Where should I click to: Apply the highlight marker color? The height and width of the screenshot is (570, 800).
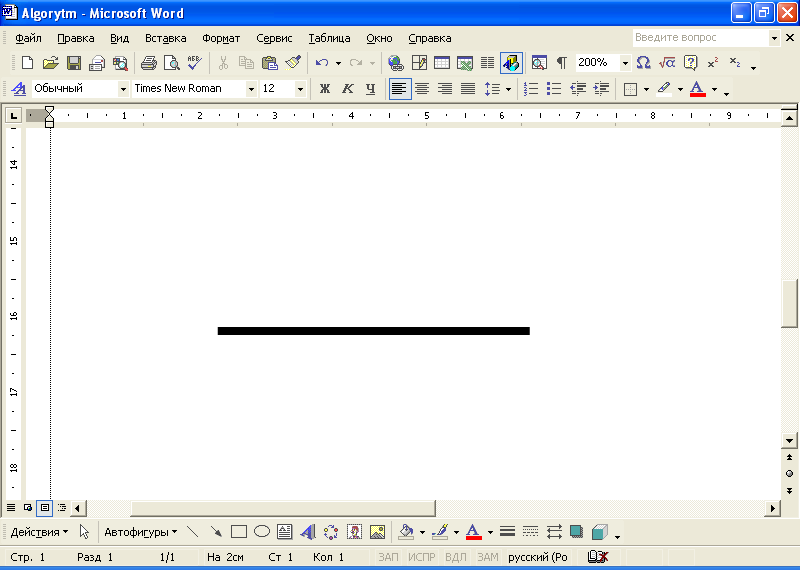[663, 89]
